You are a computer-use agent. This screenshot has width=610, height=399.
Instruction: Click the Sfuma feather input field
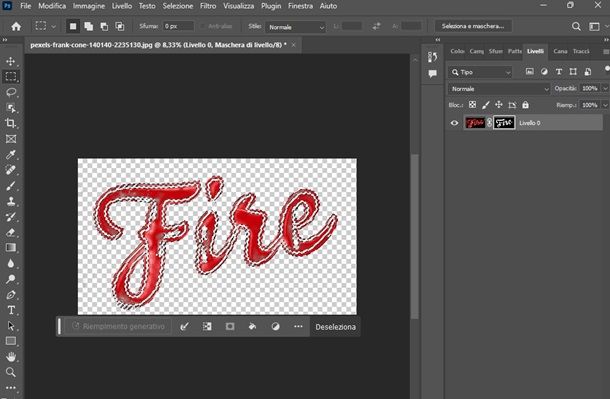(x=178, y=26)
